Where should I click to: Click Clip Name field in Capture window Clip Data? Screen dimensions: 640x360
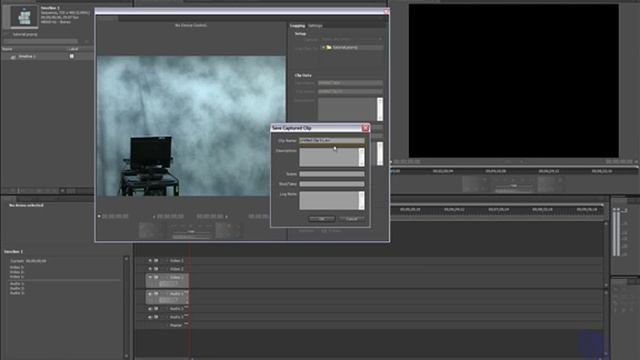coord(350,91)
